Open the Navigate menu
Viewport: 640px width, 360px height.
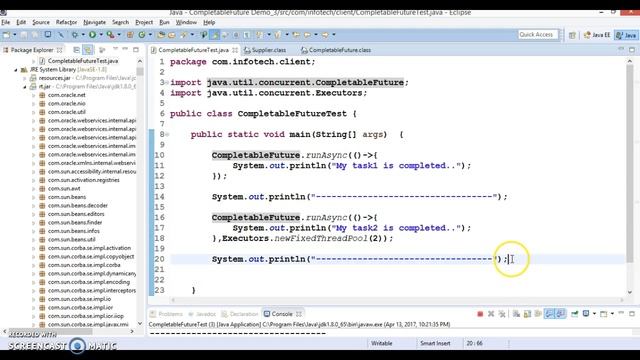(x=94, y=22)
